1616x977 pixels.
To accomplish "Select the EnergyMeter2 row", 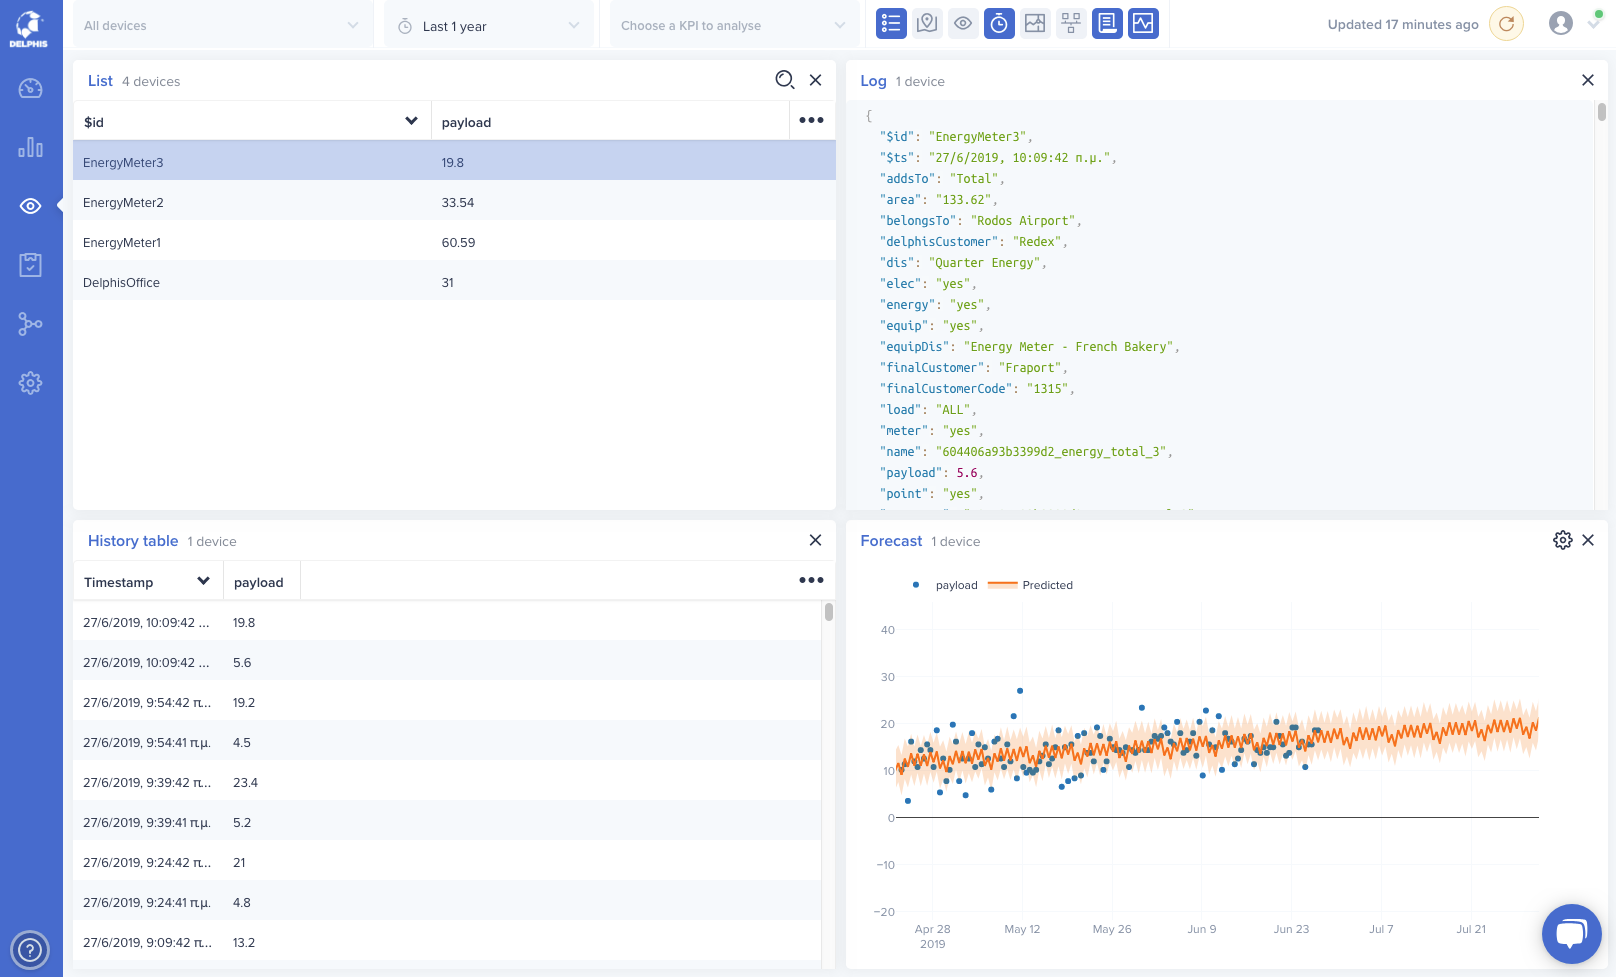I will 454,202.
